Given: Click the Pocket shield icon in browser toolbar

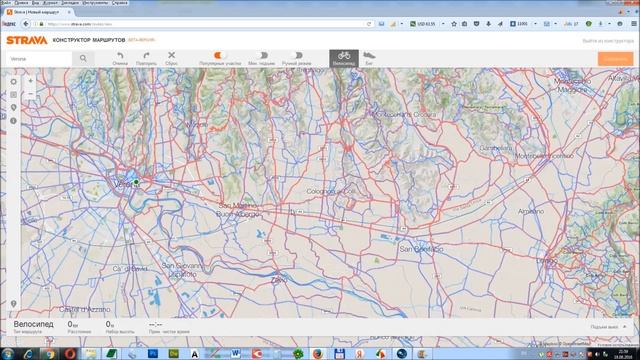Looking at the screenshot, I should click(476, 24).
